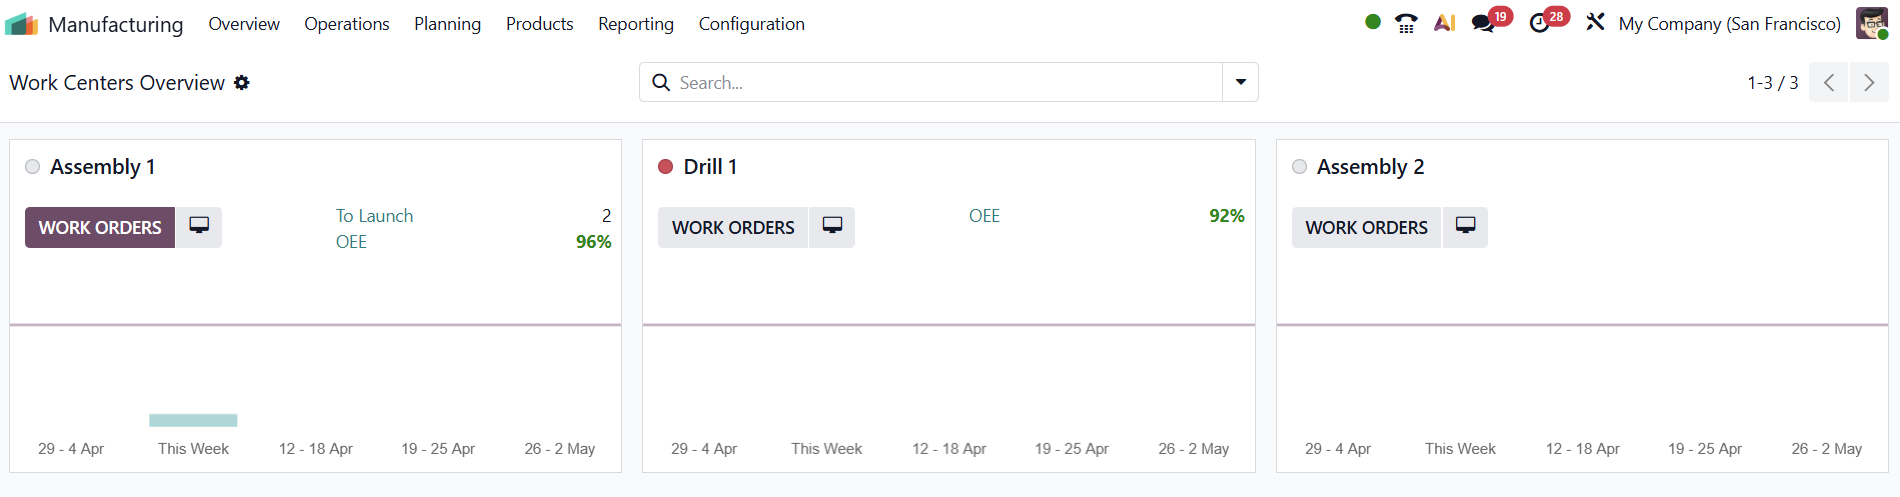
Task: Expand the search options dropdown arrow
Action: [1240, 82]
